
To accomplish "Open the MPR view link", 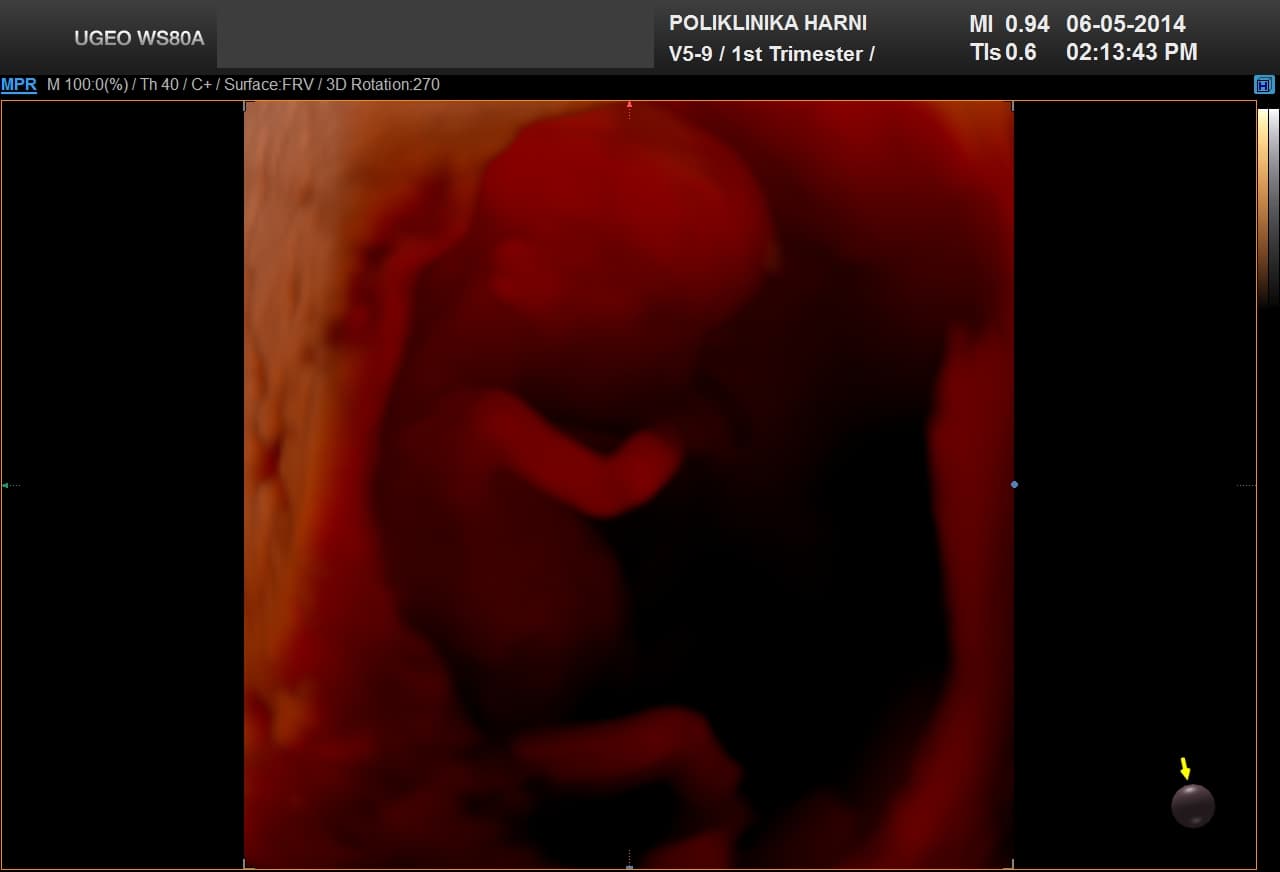I will 18,85.
